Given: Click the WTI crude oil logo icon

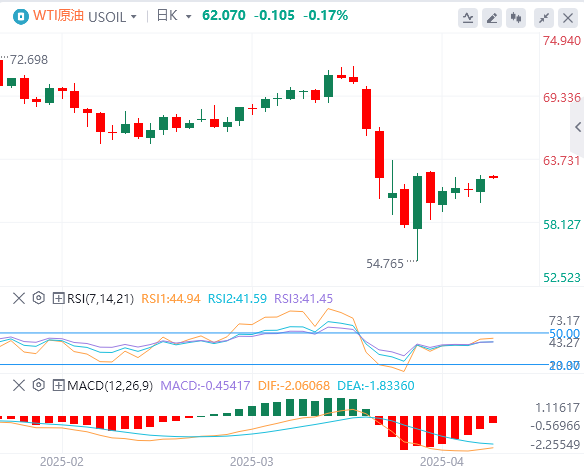Looking at the screenshot, I should (x=21, y=17).
